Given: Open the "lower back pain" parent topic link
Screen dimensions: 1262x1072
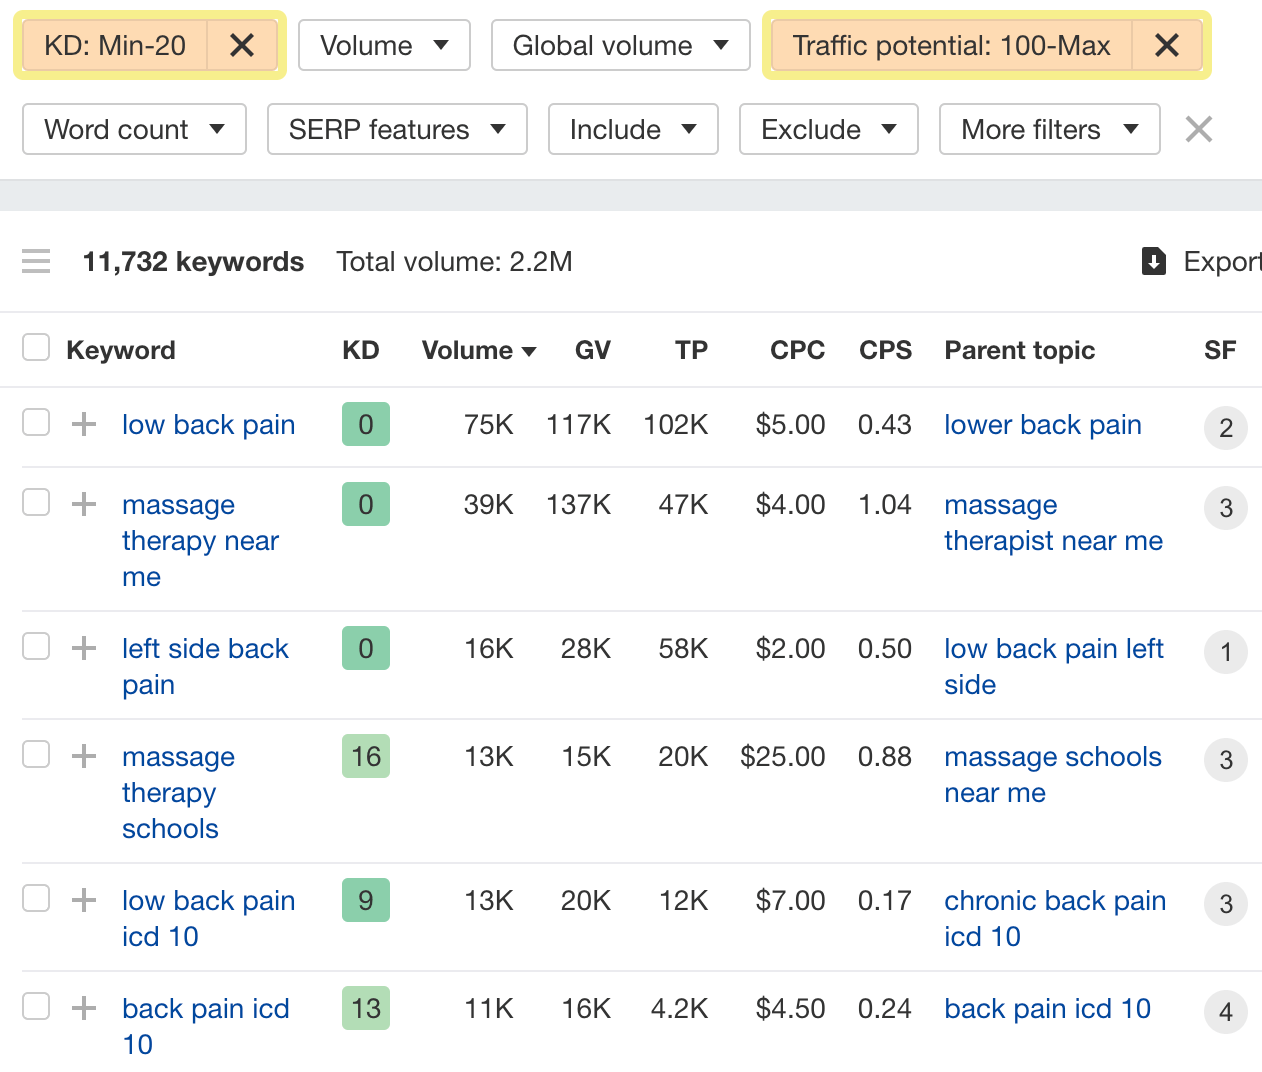Looking at the screenshot, I should [x=1042, y=424].
